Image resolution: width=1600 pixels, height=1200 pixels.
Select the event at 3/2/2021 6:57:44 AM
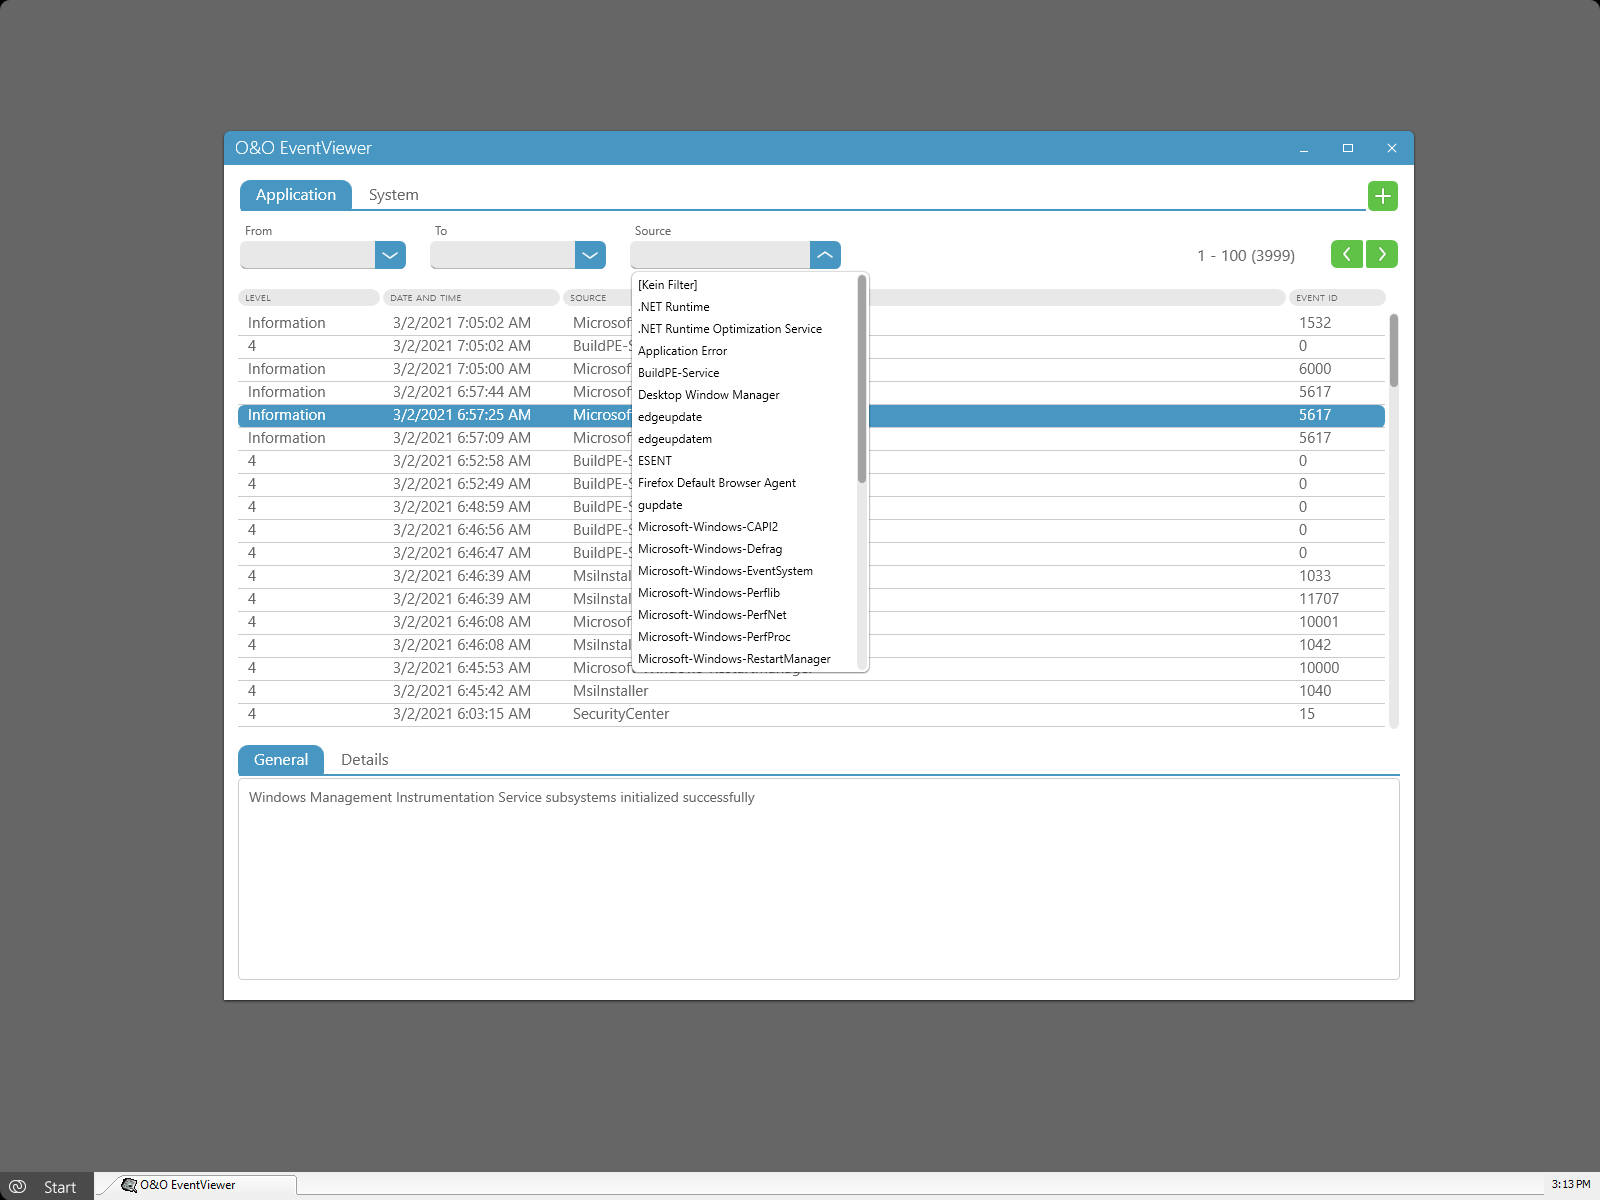[811, 392]
